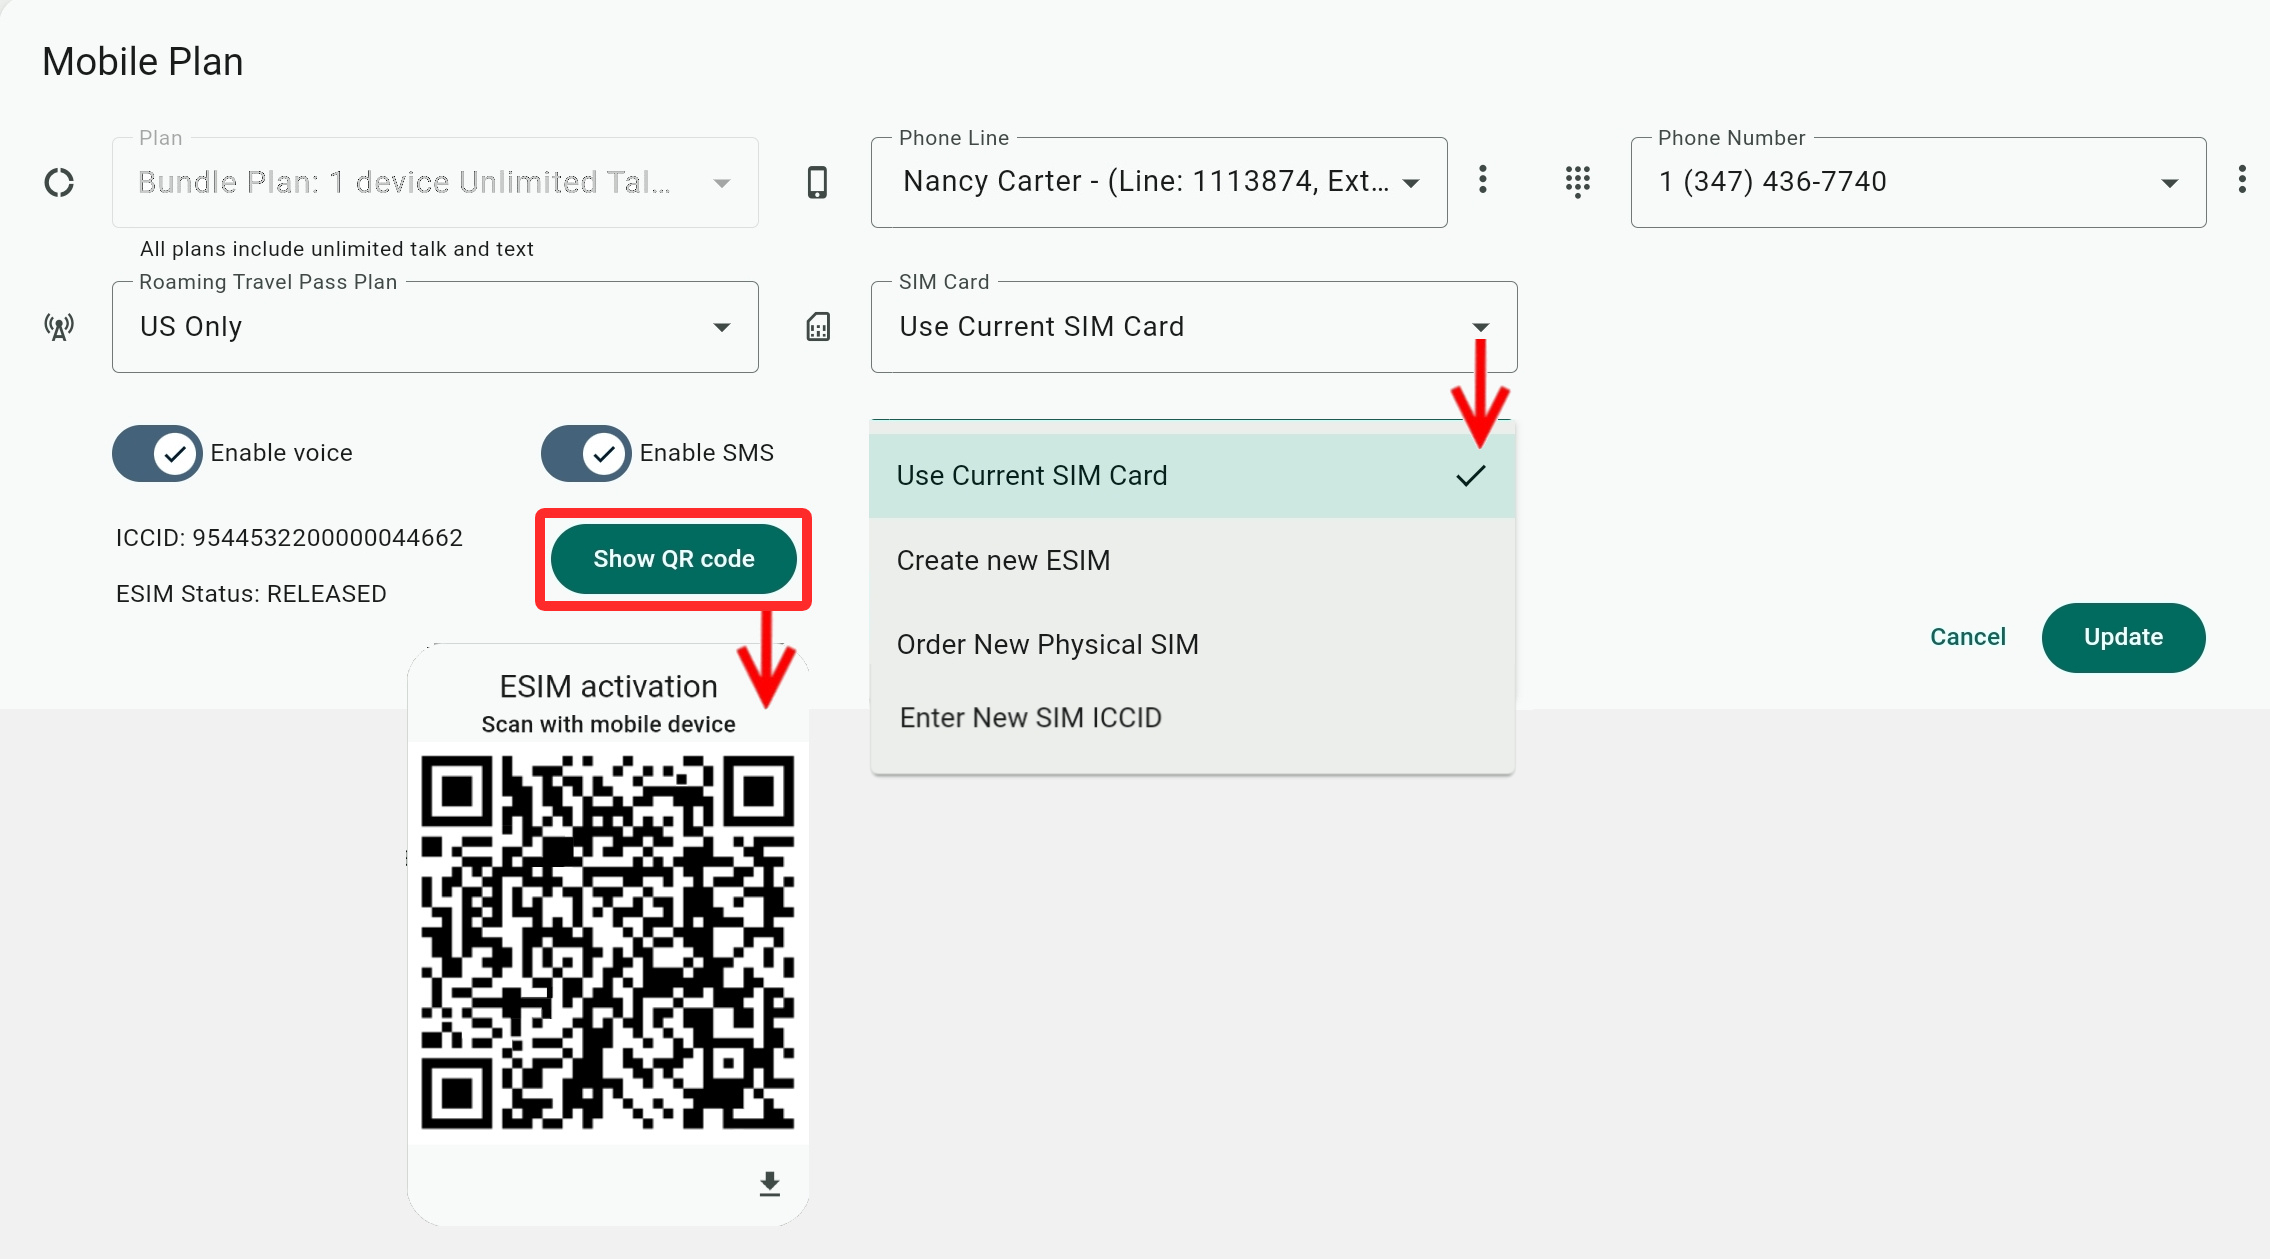Open the Phone Number dropdown
The width and height of the screenshot is (2270, 1259).
1917,182
